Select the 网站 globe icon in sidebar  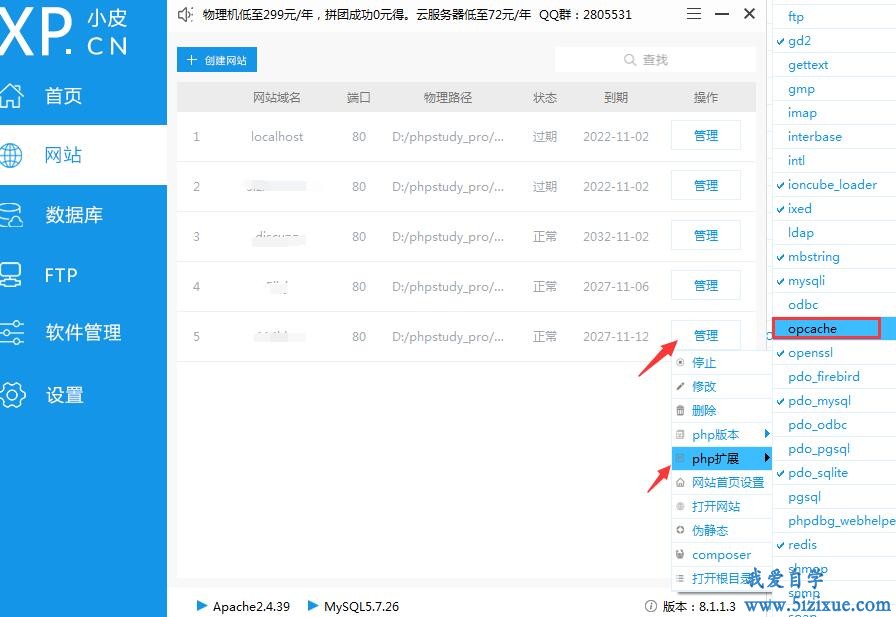(11, 155)
